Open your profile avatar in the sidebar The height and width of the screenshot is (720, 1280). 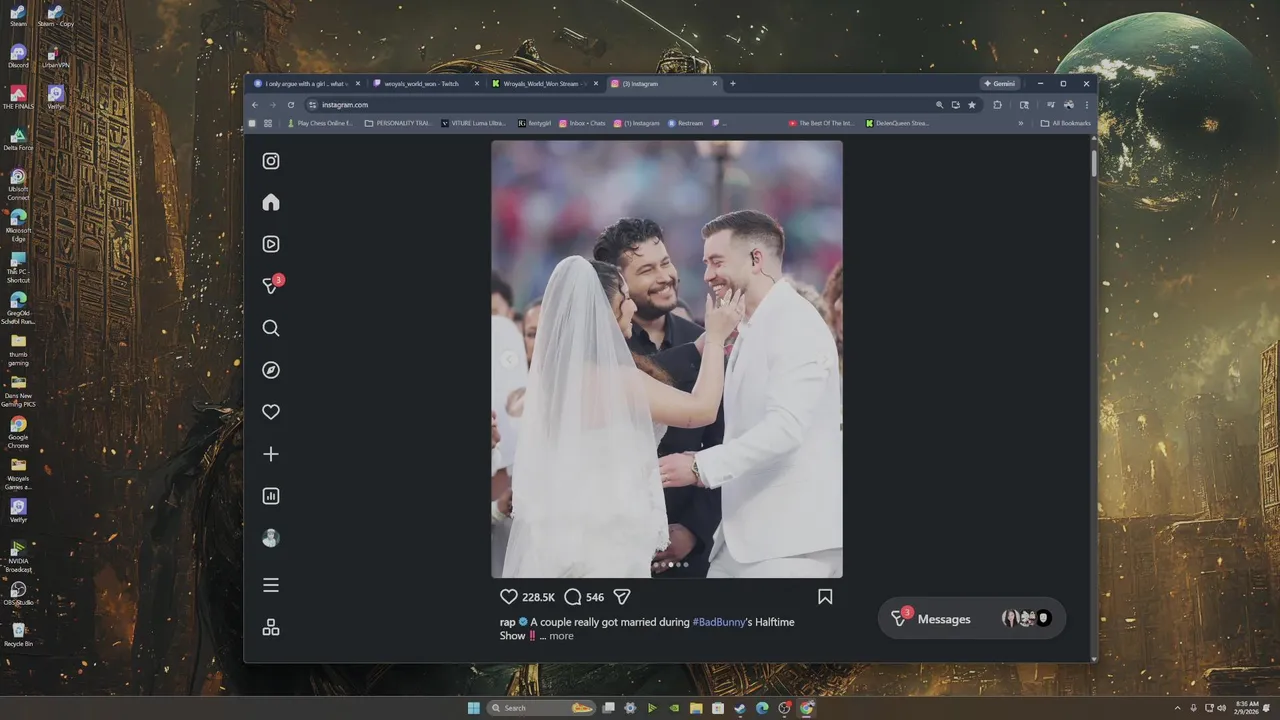tap(271, 538)
